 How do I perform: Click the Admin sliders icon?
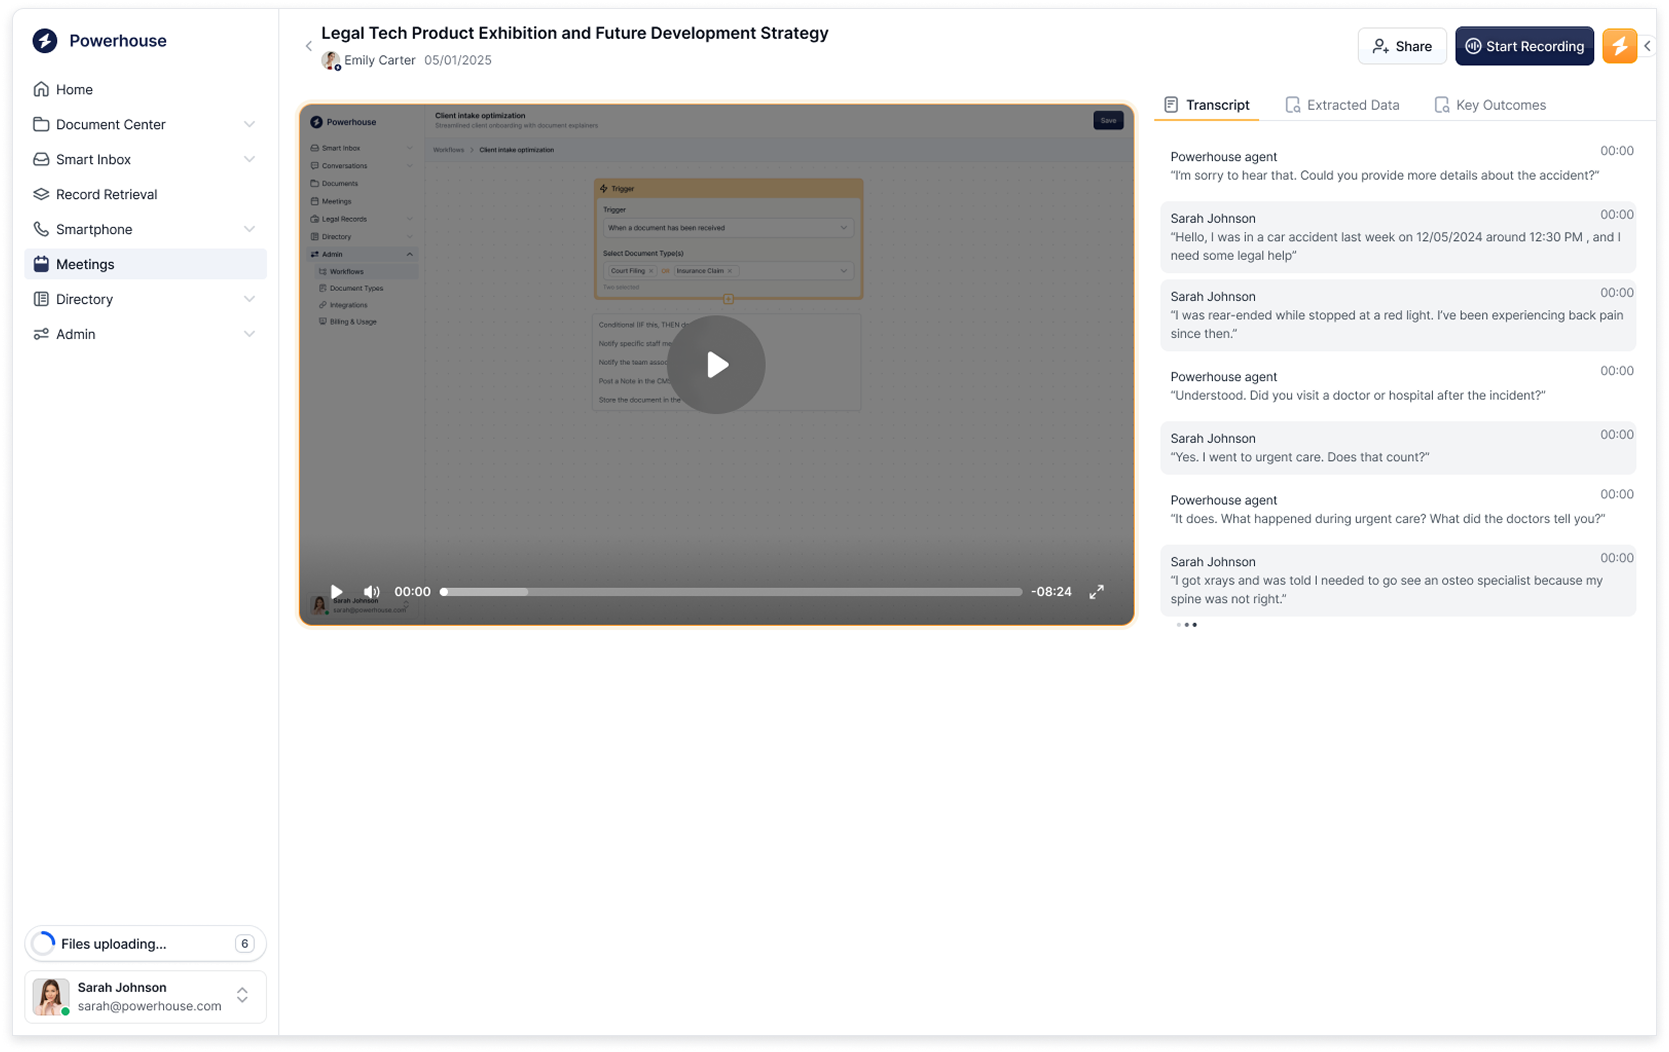click(41, 334)
